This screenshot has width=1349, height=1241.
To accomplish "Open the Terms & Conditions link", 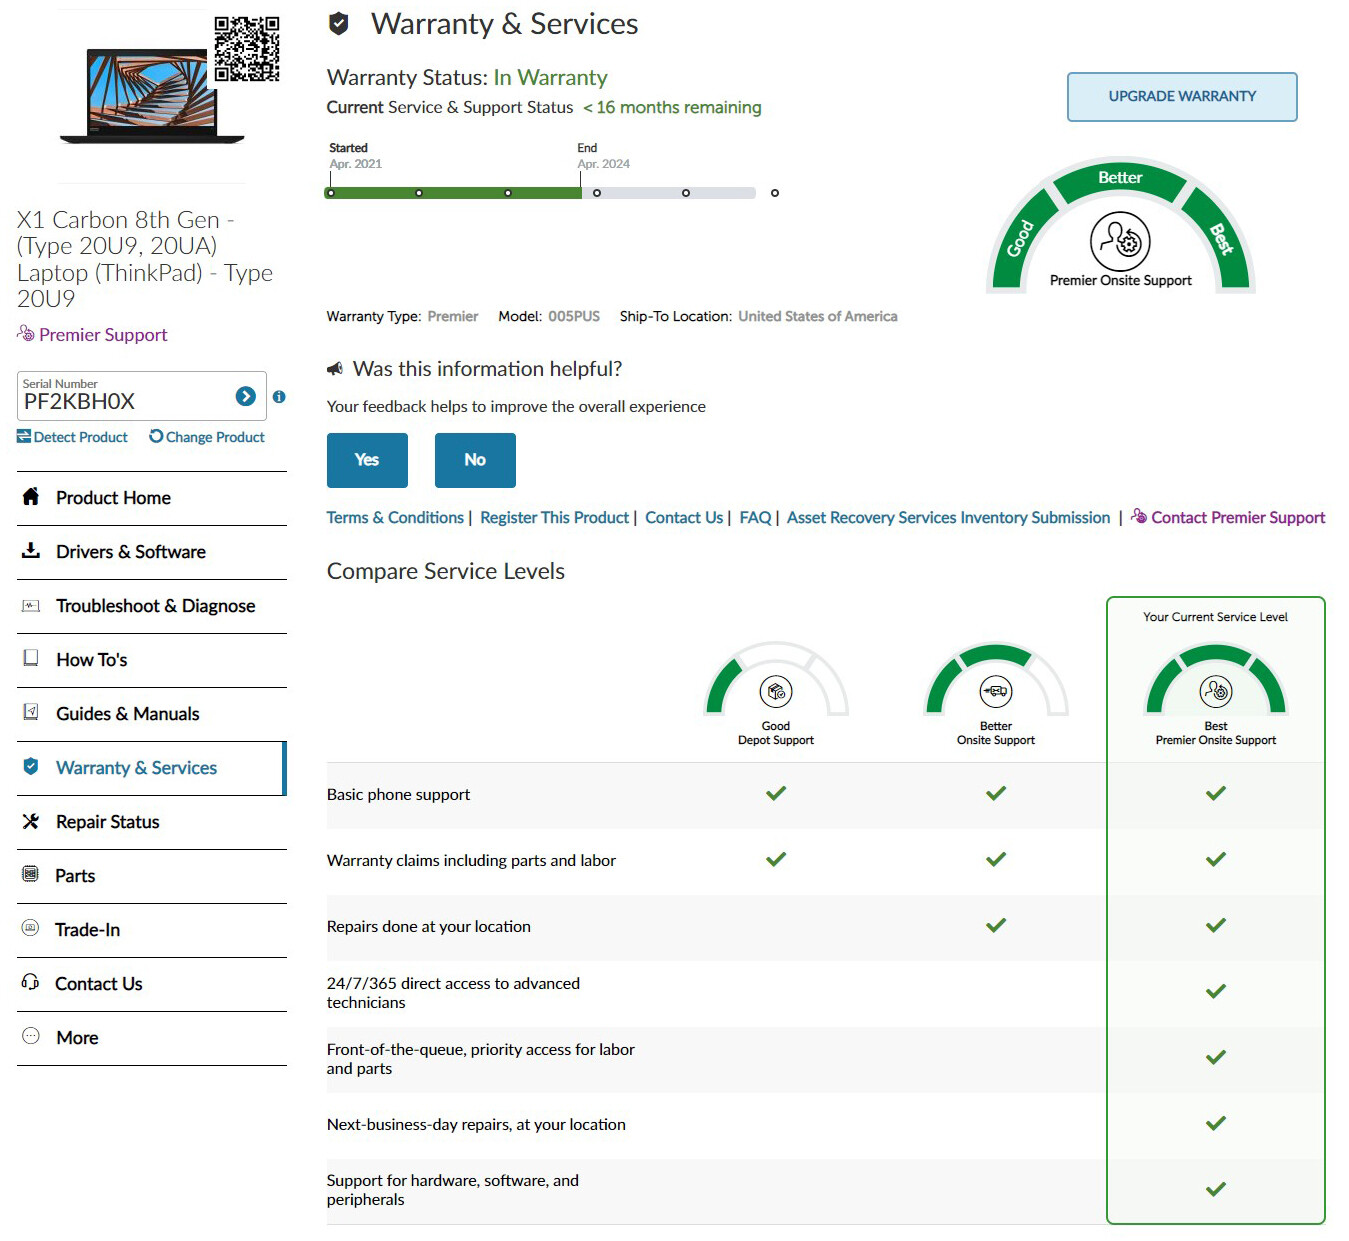I will tap(395, 518).
